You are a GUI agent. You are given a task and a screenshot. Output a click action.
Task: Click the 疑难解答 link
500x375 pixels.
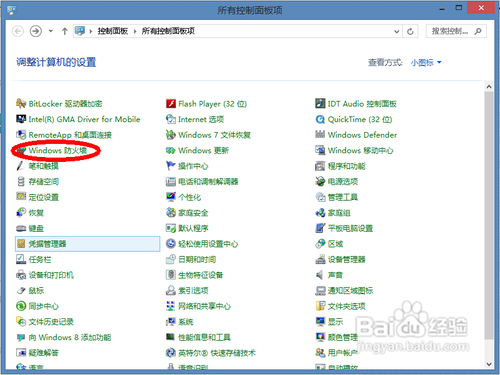43,353
